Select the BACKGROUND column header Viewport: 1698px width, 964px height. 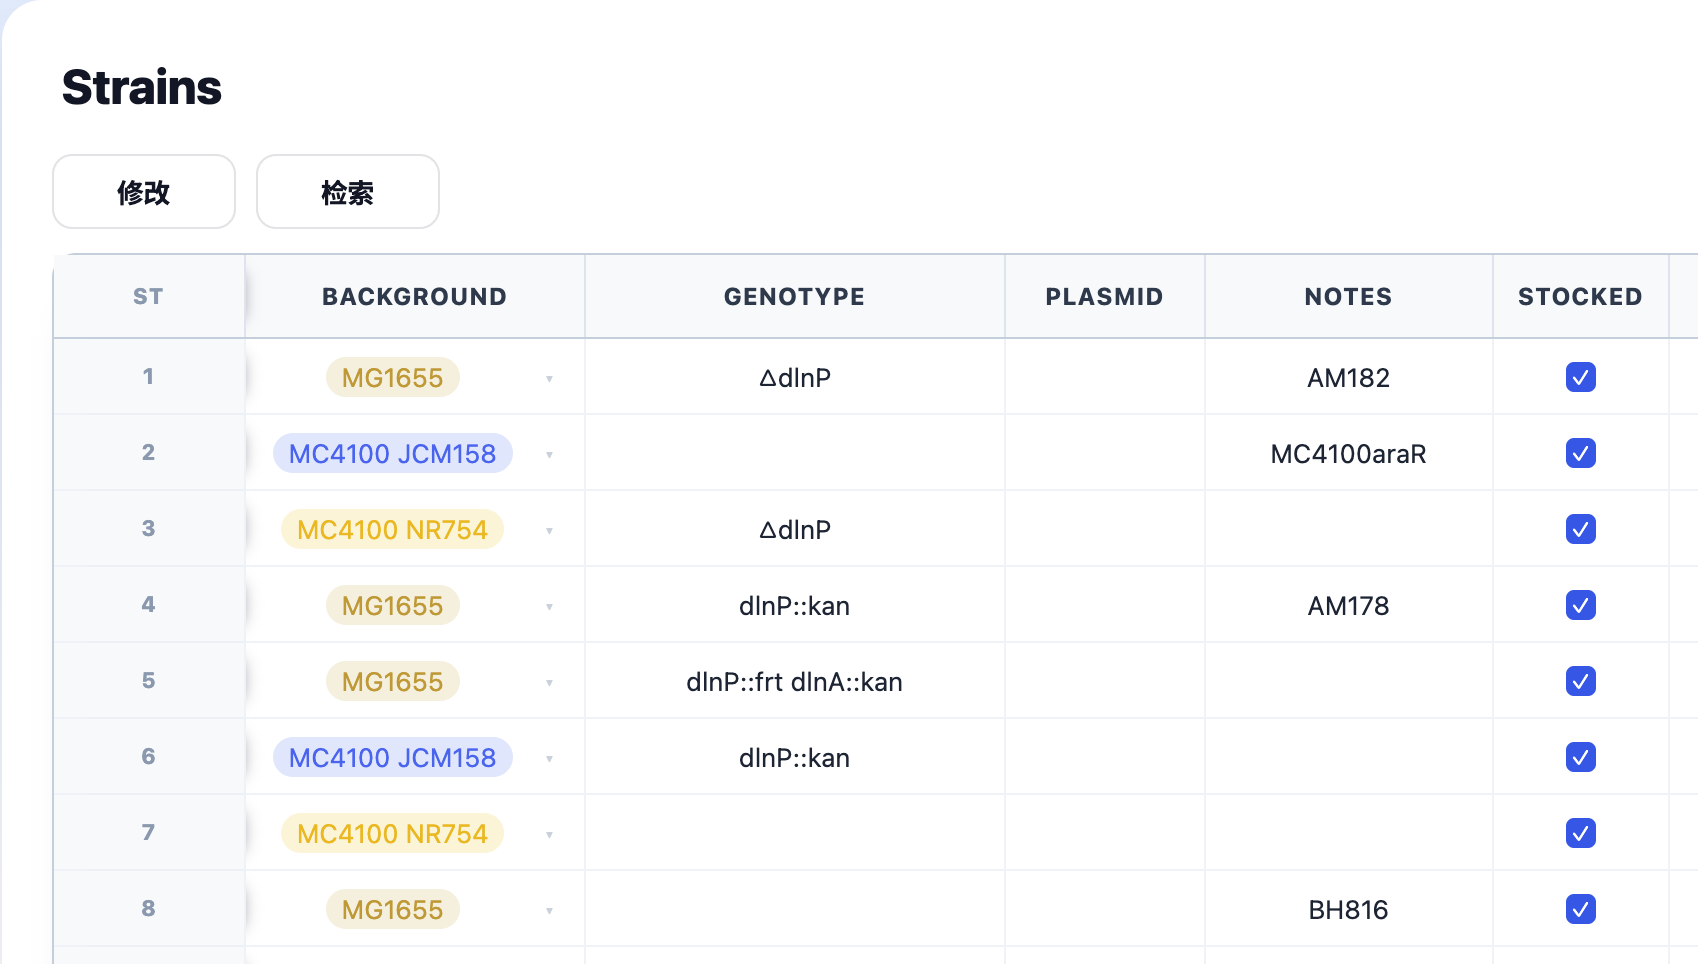coord(415,296)
